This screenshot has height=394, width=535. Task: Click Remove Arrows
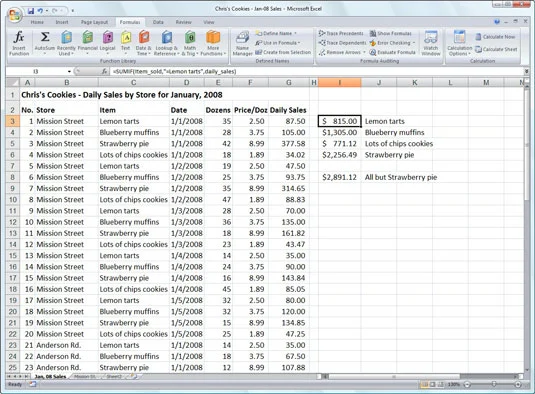click(342, 53)
